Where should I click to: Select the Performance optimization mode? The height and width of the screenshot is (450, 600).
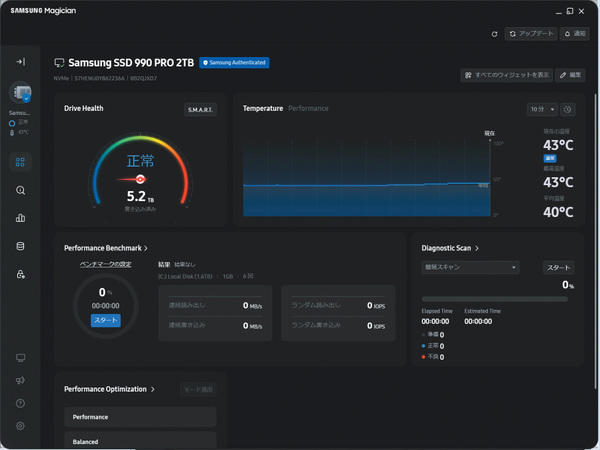pyautogui.click(x=140, y=417)
